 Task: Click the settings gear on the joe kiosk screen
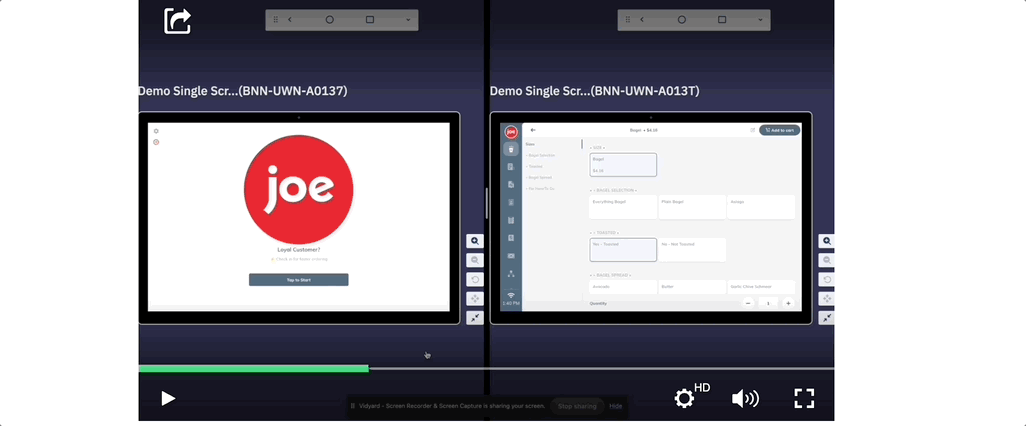click(156, 131)
